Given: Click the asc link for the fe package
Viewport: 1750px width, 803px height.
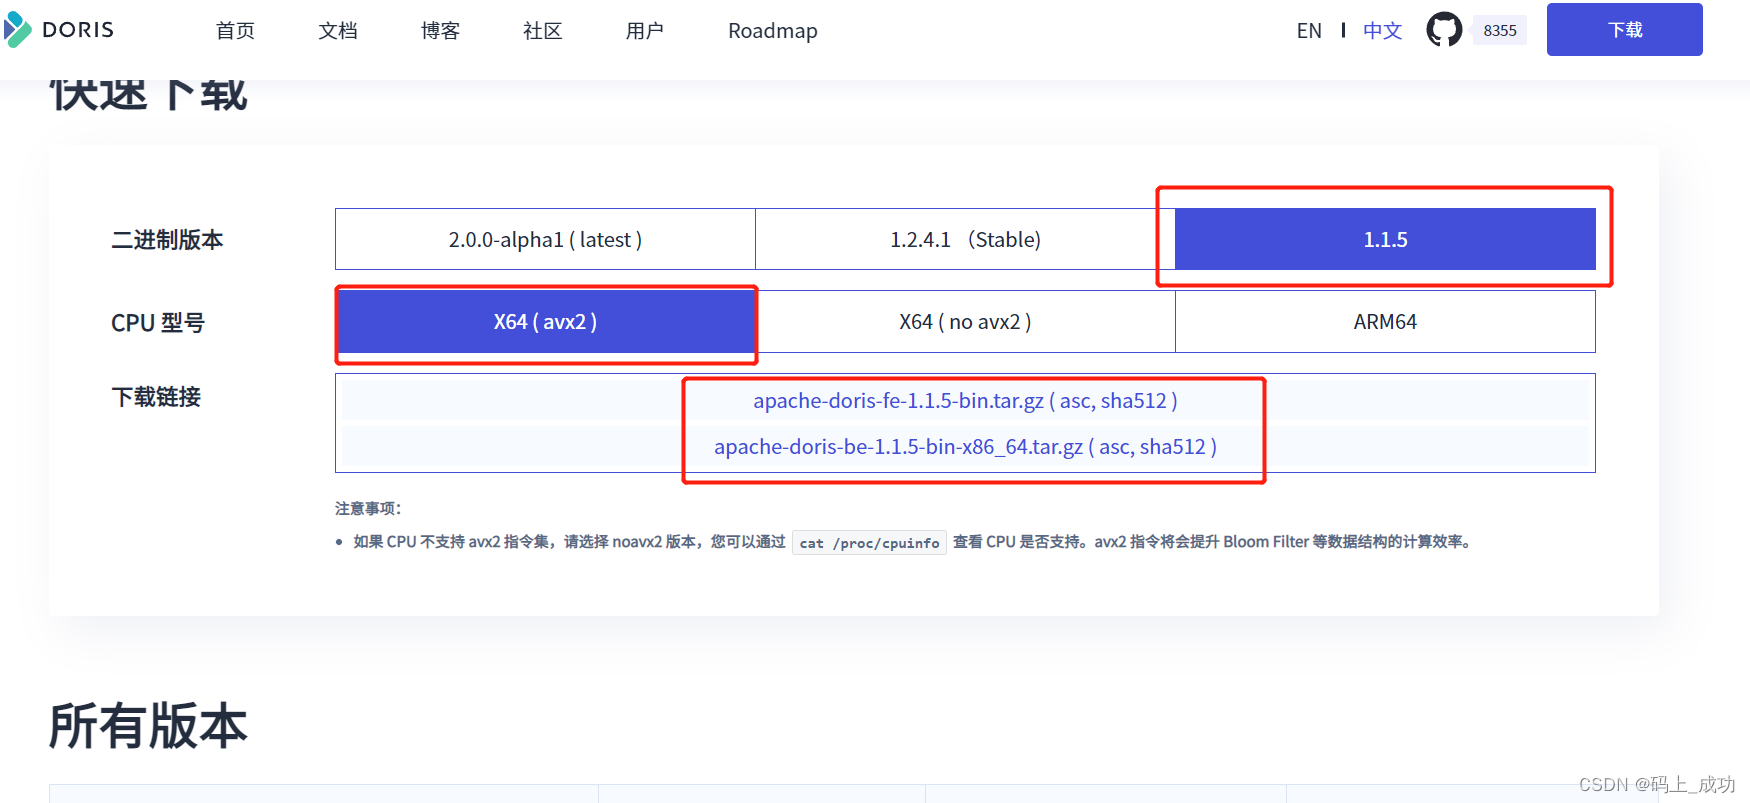Looking at the screenshot, I should pos(1075,401).
